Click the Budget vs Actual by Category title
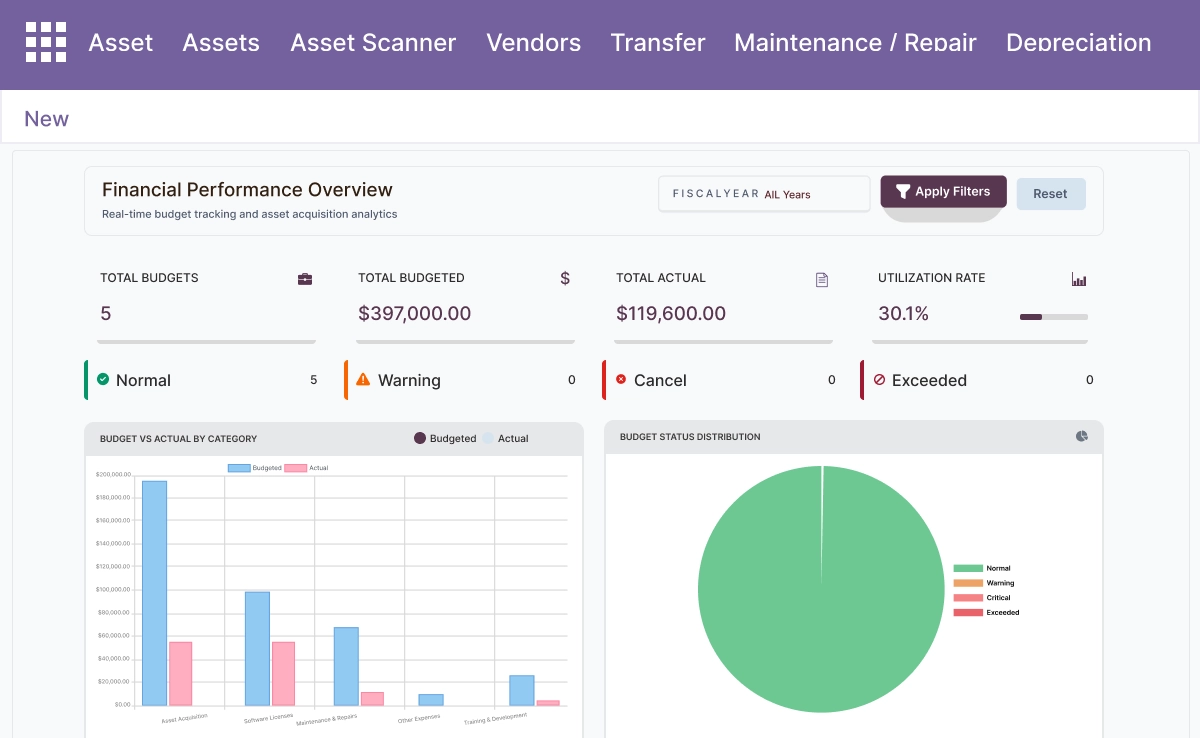 click(x=178, y=438)
